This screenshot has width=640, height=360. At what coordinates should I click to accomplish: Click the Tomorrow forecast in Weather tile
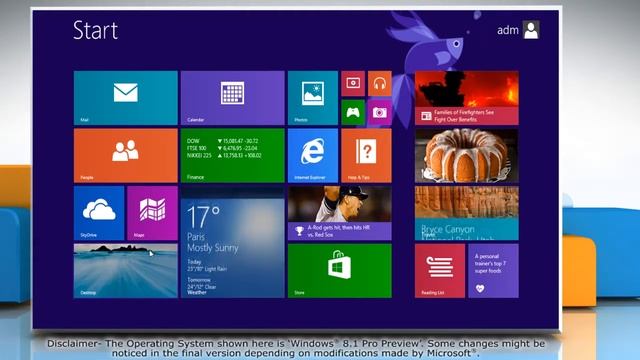click(202, 283)
